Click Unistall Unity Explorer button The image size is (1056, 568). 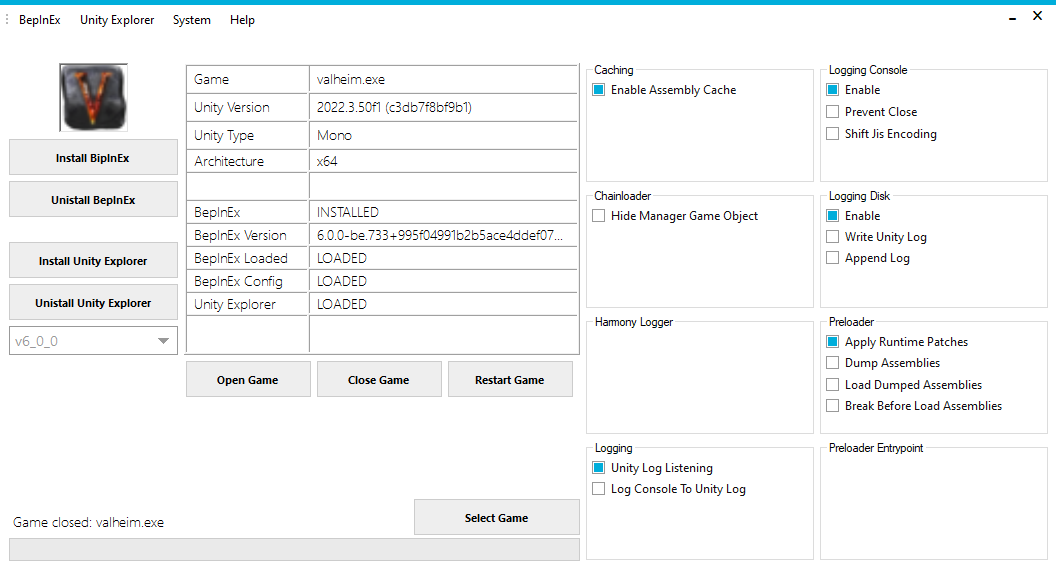click(x=93, y=303)
